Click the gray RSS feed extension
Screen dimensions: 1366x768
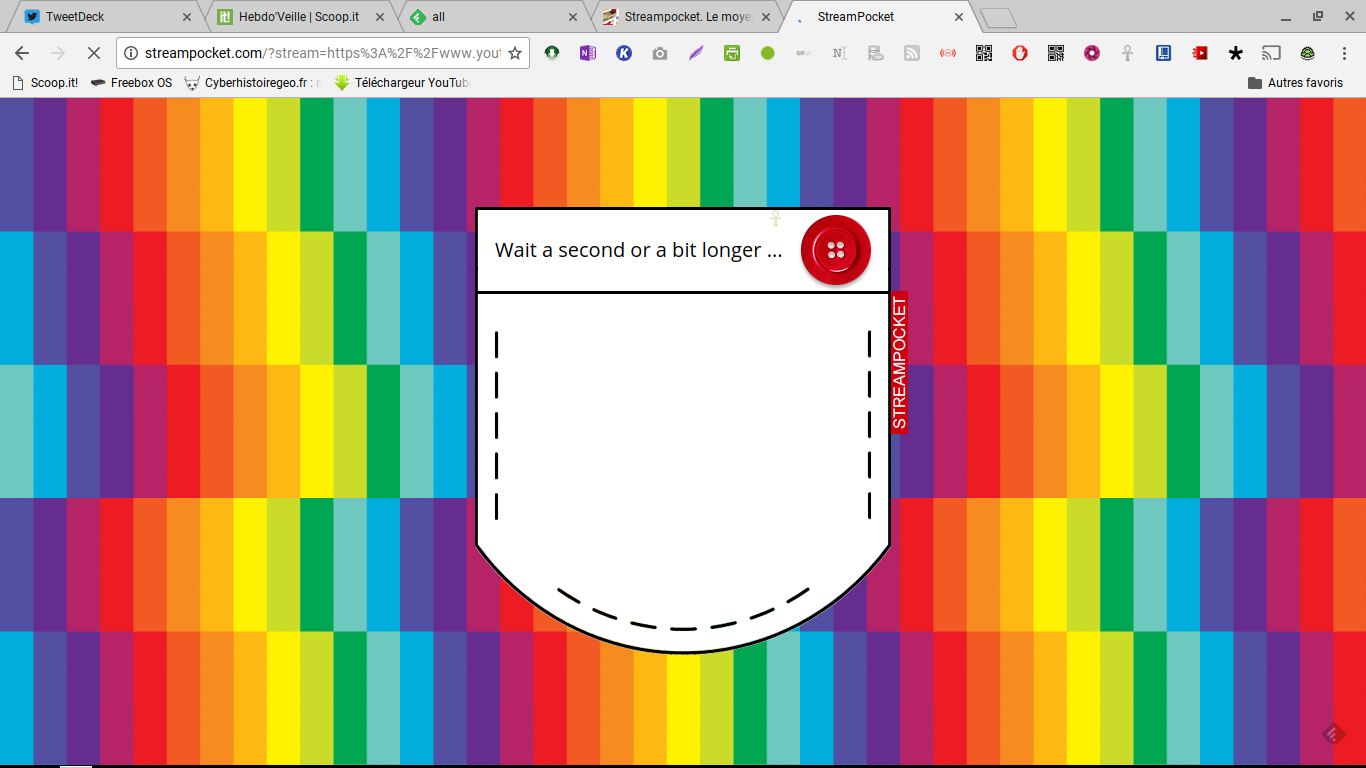tap(912, 53)
